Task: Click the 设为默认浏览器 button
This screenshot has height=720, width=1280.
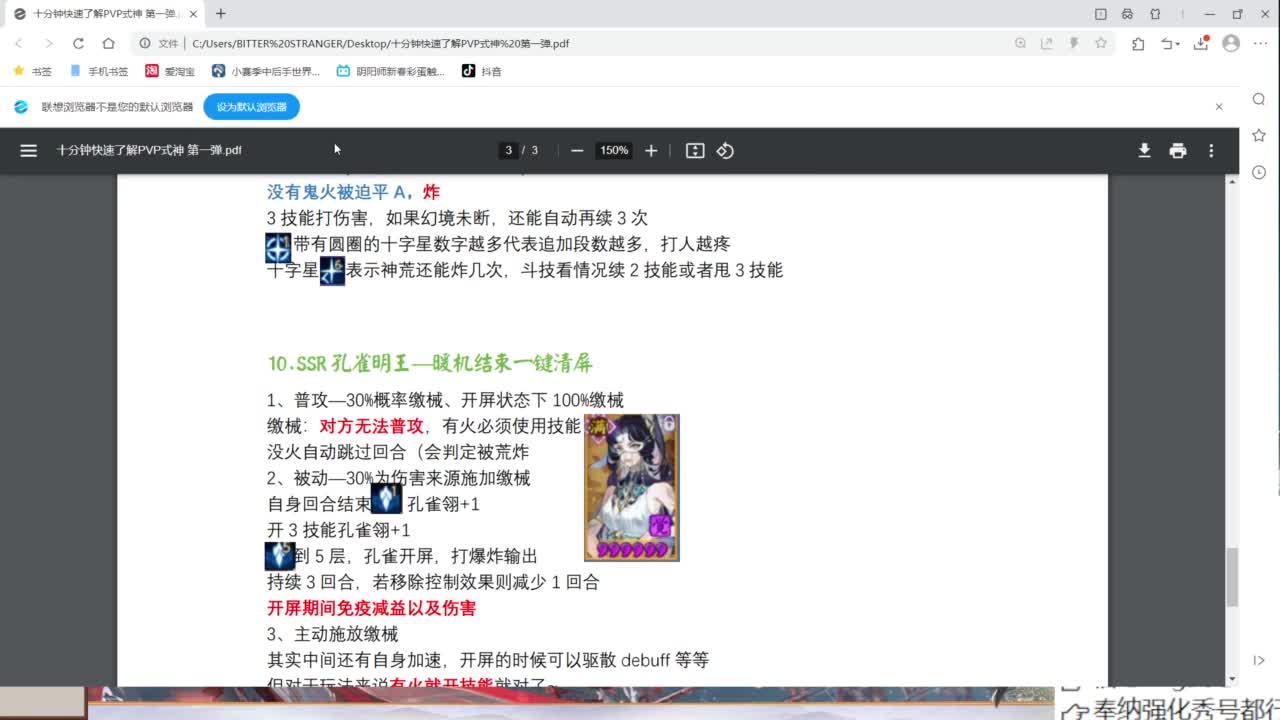Action: click(x=250, y=106)
